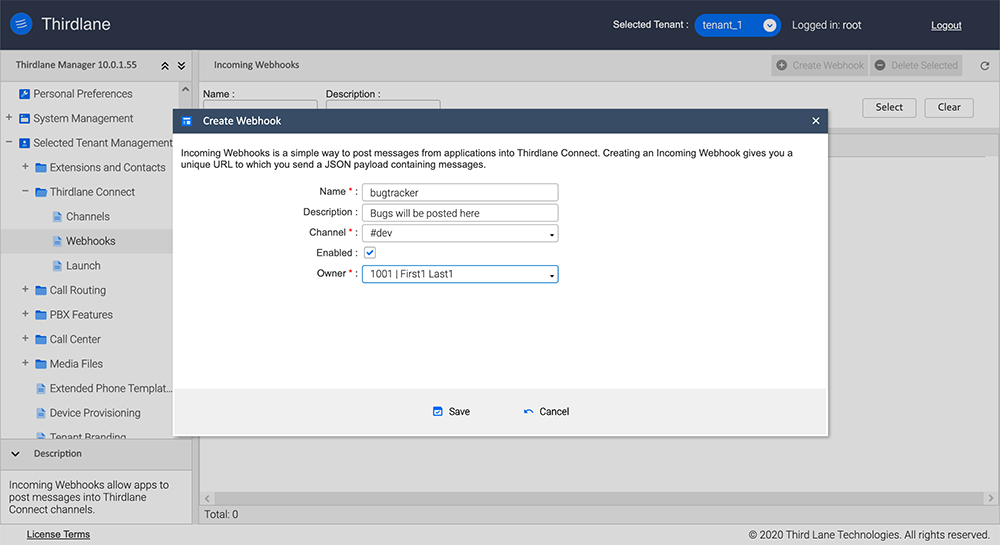Expand the Call Routing folder
The height and width of the screenshot is (545, 1000).
click(x=25, y=289)
